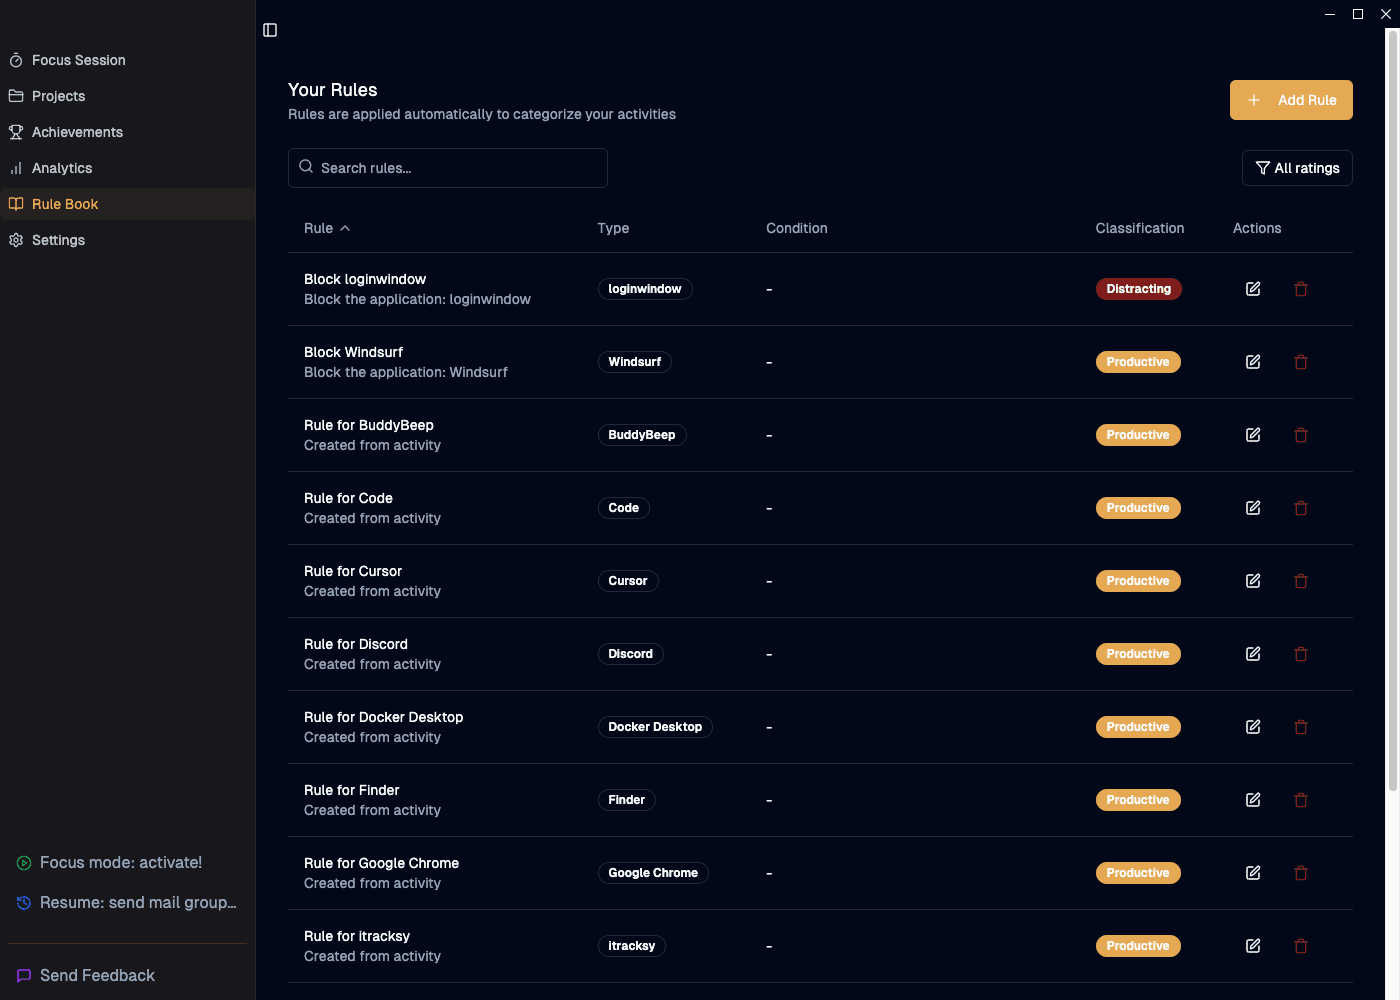The width and height of the screenshot is (1400, 1000).
Task: Click the Add Rule button
Action: click(x=1291, y=100)
